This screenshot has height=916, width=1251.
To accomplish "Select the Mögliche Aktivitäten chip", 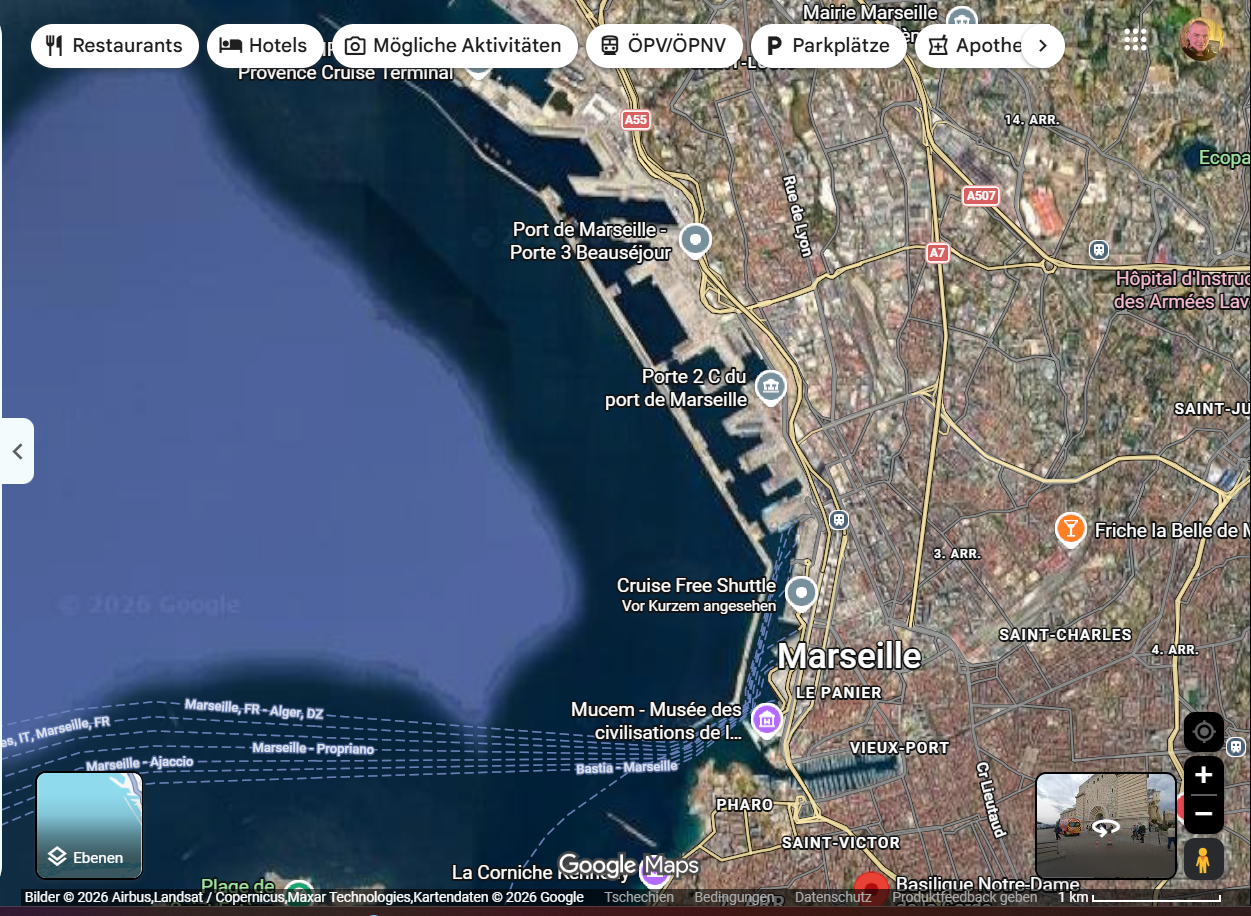I will pyautogui.click(x=455, y=46).
